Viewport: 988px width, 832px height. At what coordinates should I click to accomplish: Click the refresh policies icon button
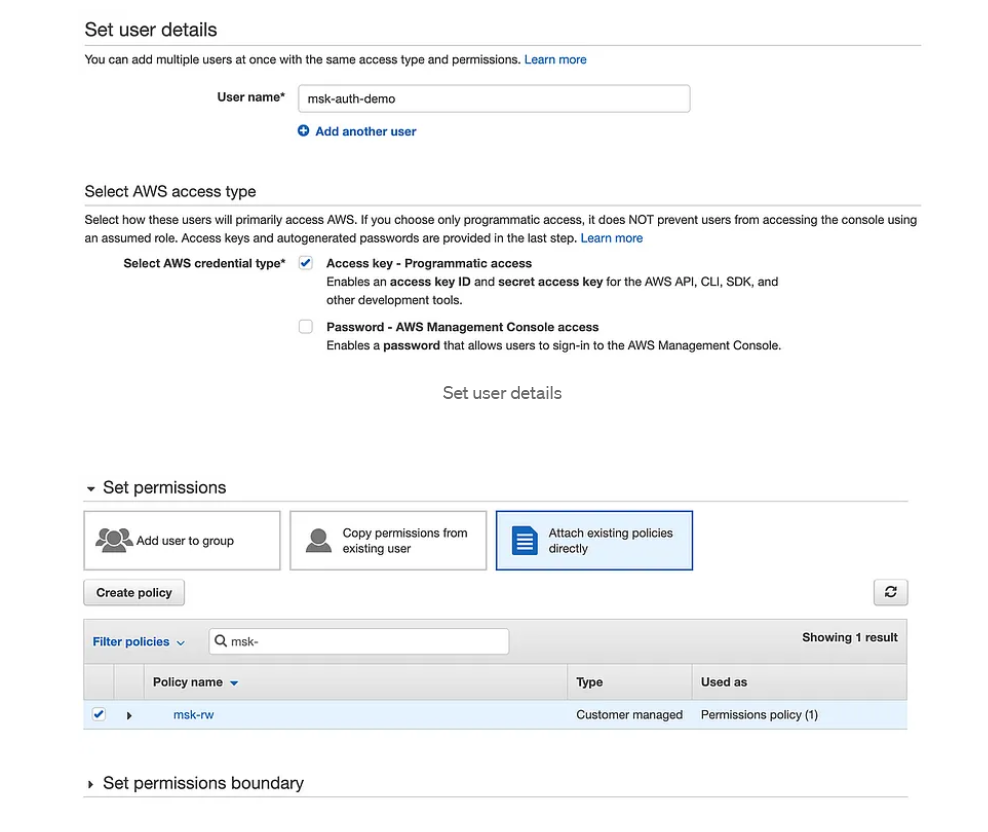pyautogui.click(x=890, y=592)
